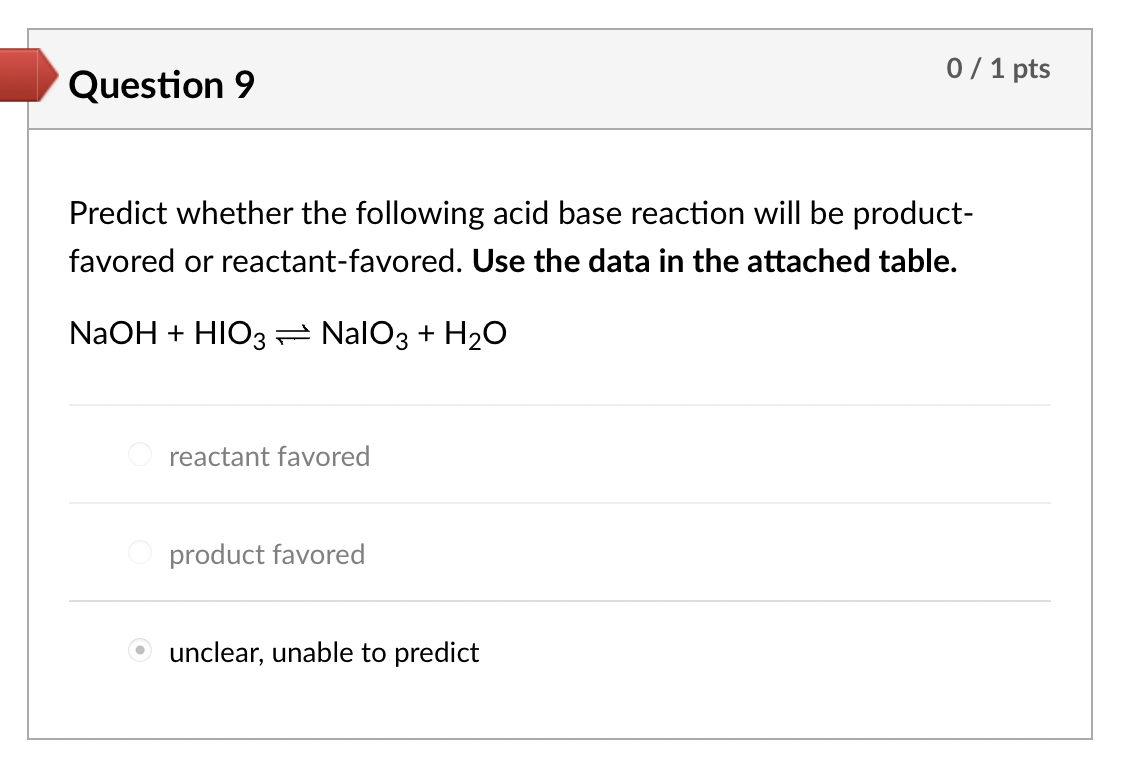Viewport: 1122px width, 766px height.
Task: Click the unfilled radio circle beside product favored
Action: (139, 552)
